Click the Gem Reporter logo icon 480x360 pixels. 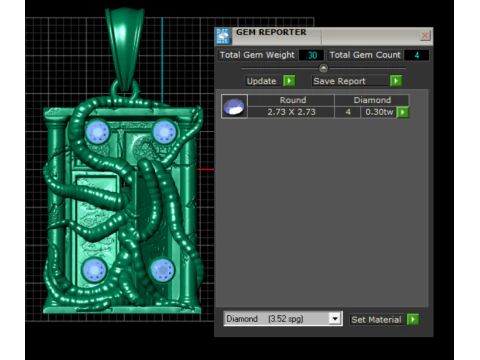[x=223, y=36]
